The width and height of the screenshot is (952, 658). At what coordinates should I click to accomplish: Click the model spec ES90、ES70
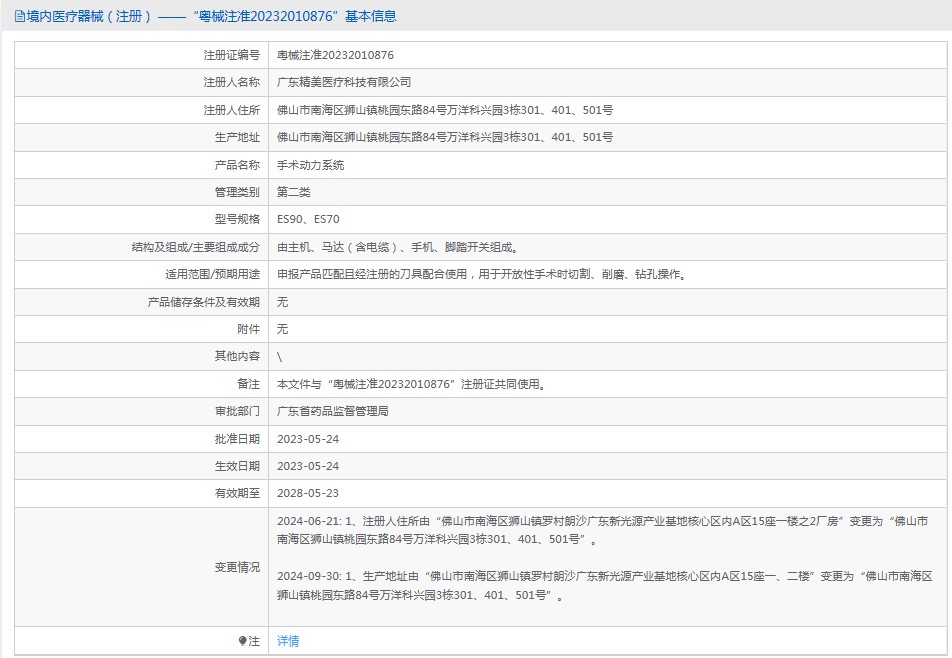[x=308, y=219]
